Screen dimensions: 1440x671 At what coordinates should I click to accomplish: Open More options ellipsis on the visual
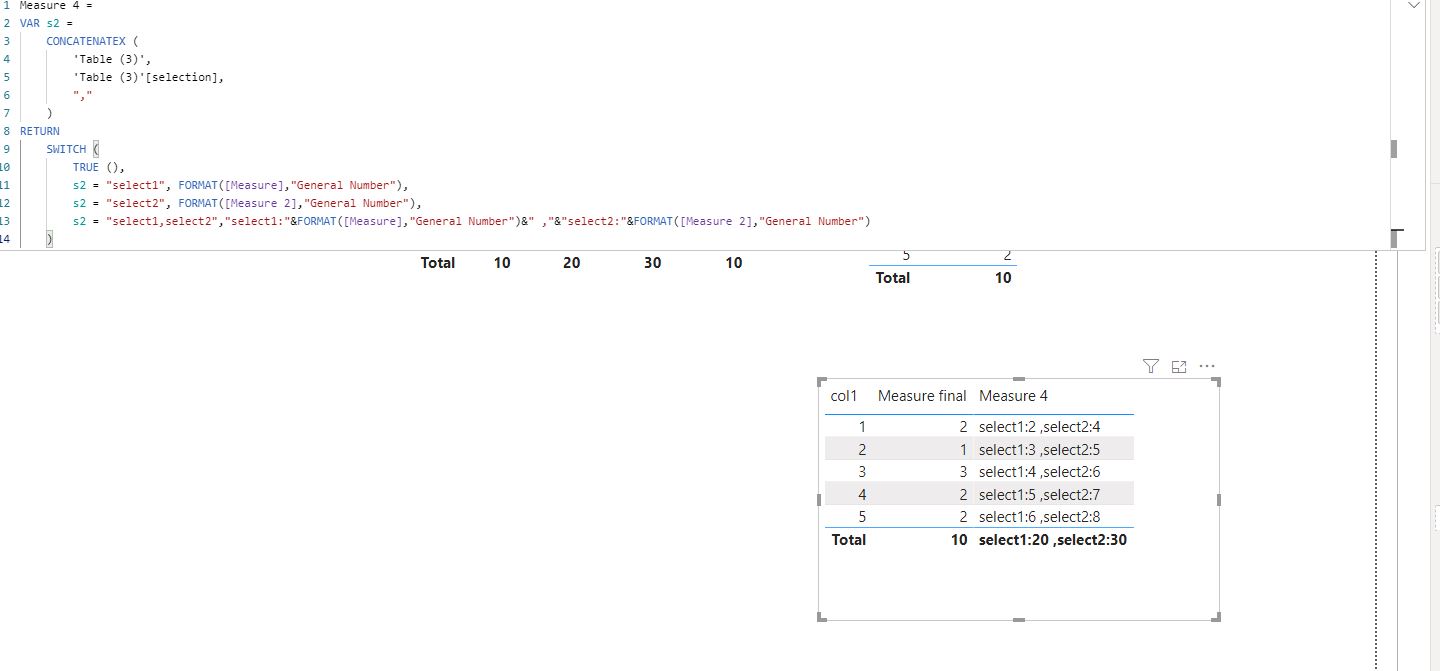click(1207, 367)
